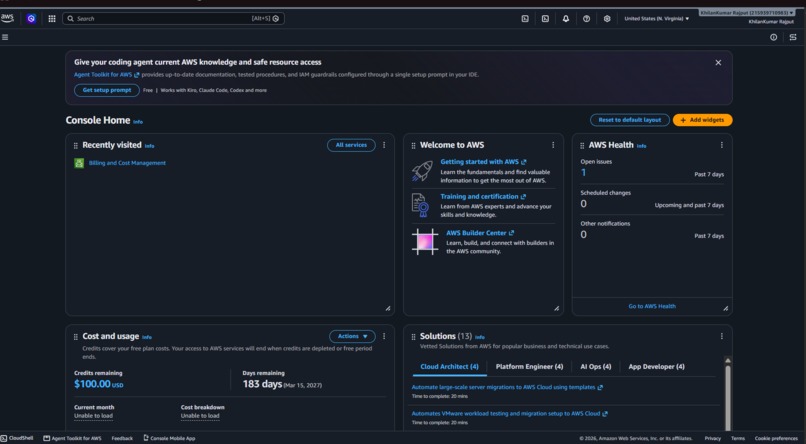The width and height of the screenshot is (806, 444).
Task: Open the Billing and Cost Management link
Action: pyautogui.click(x=127, y=163)
